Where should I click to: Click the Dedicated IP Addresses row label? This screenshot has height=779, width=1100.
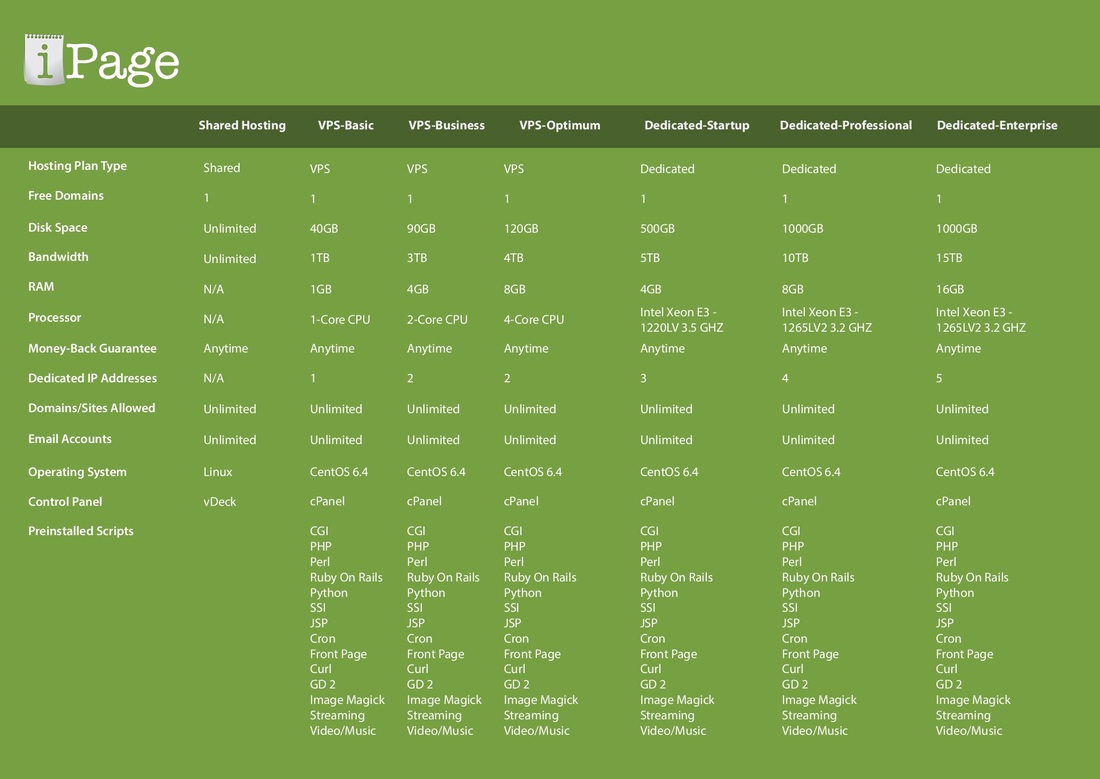[x=91, y=378]
